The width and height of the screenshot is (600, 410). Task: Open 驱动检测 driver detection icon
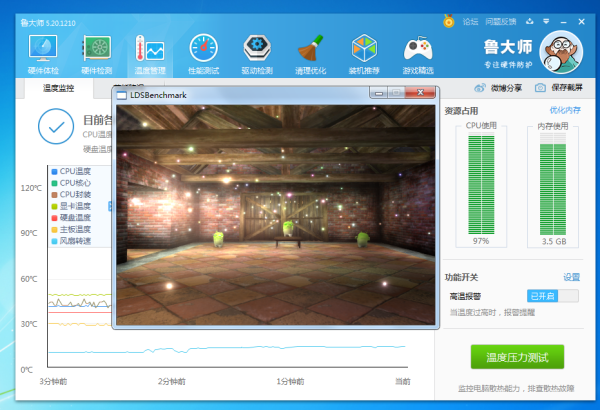257,54
